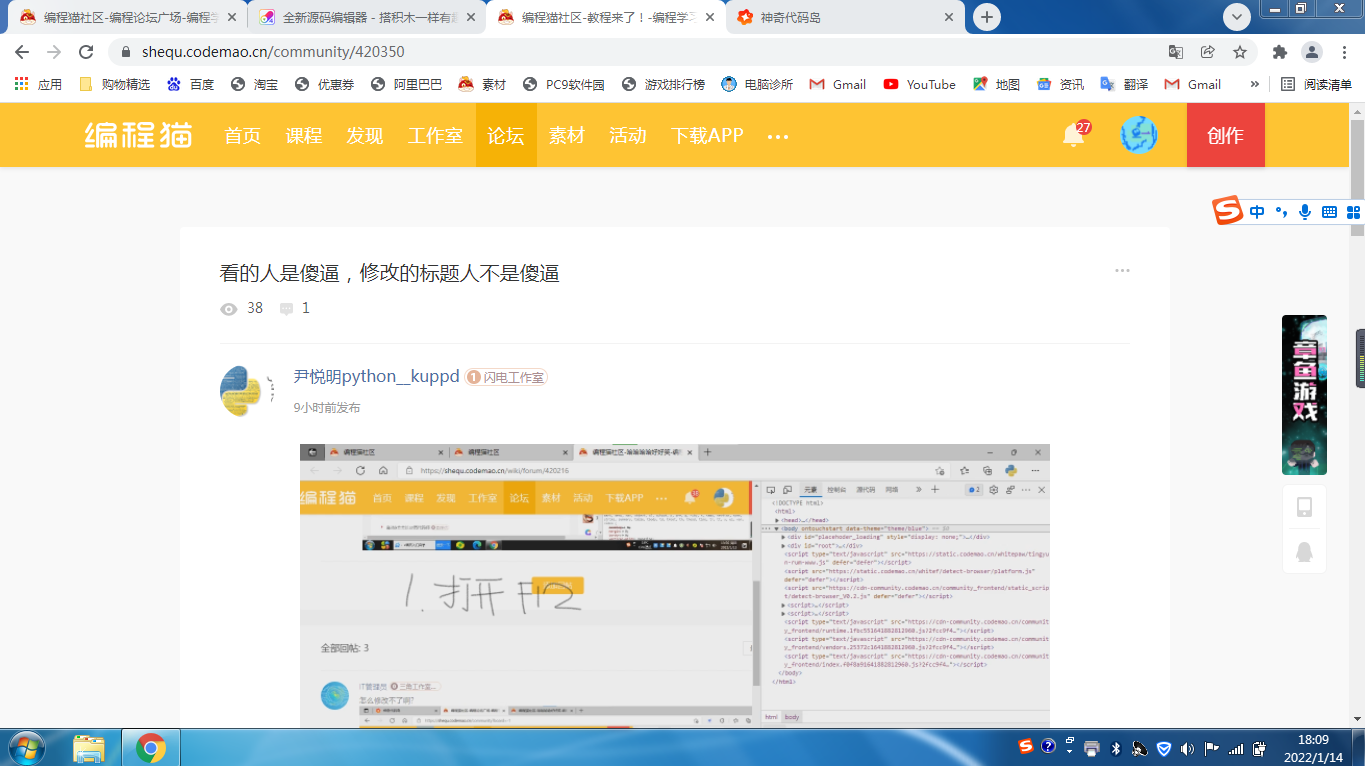Select 论坛 in the navigation bar
The width and height of the screenshot is (1365, 766).
coord(506,135)
